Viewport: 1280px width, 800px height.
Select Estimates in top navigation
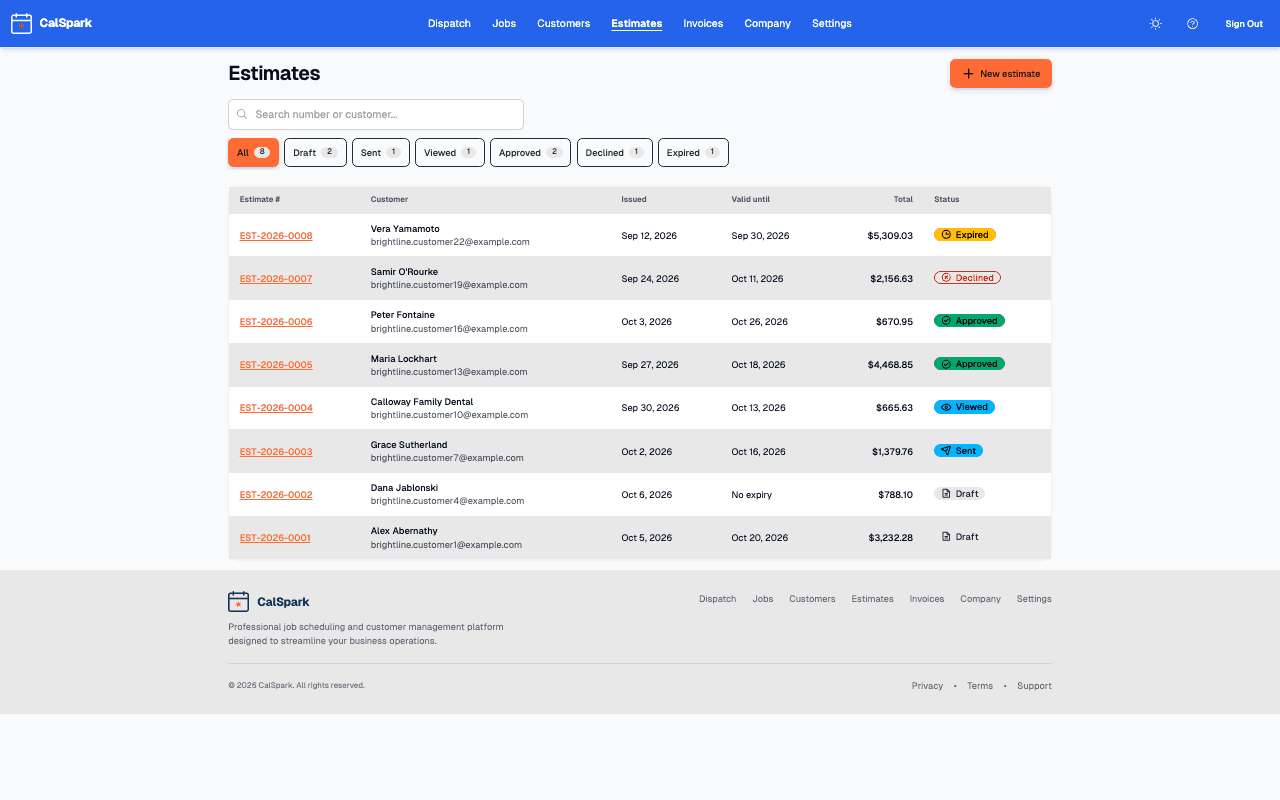point(636,23)
